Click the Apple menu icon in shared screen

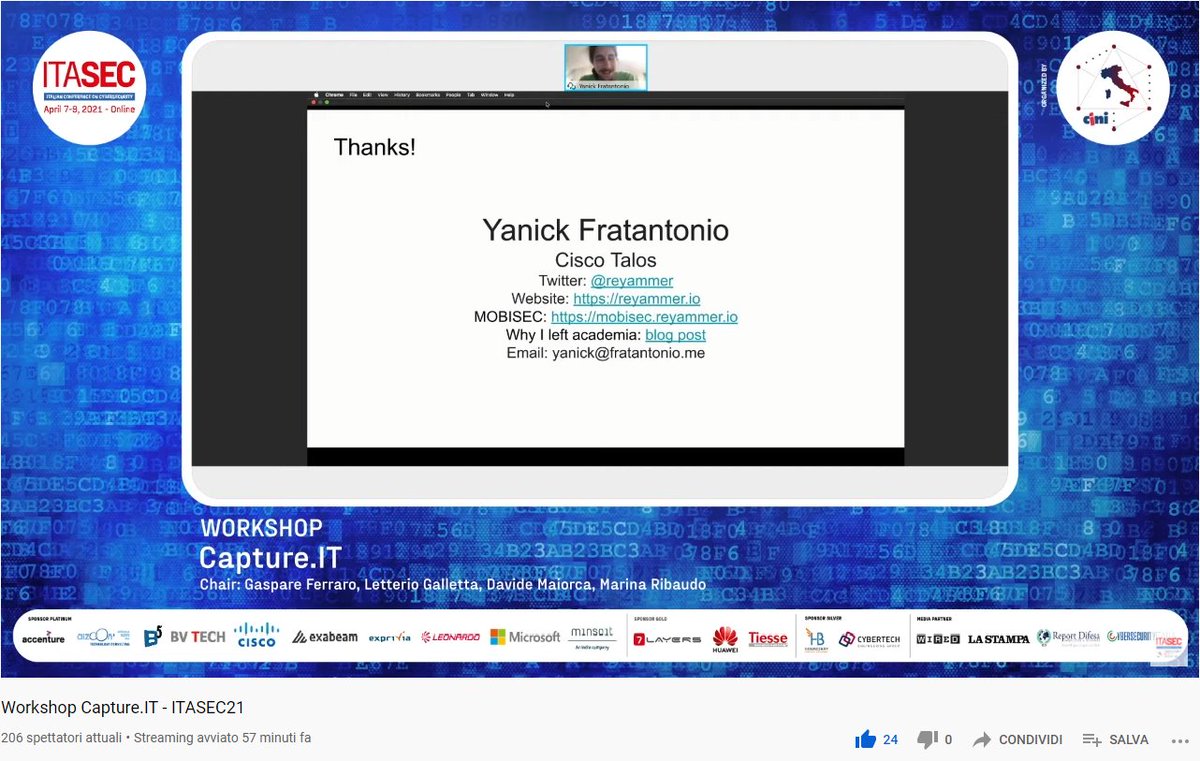(316, 95)
